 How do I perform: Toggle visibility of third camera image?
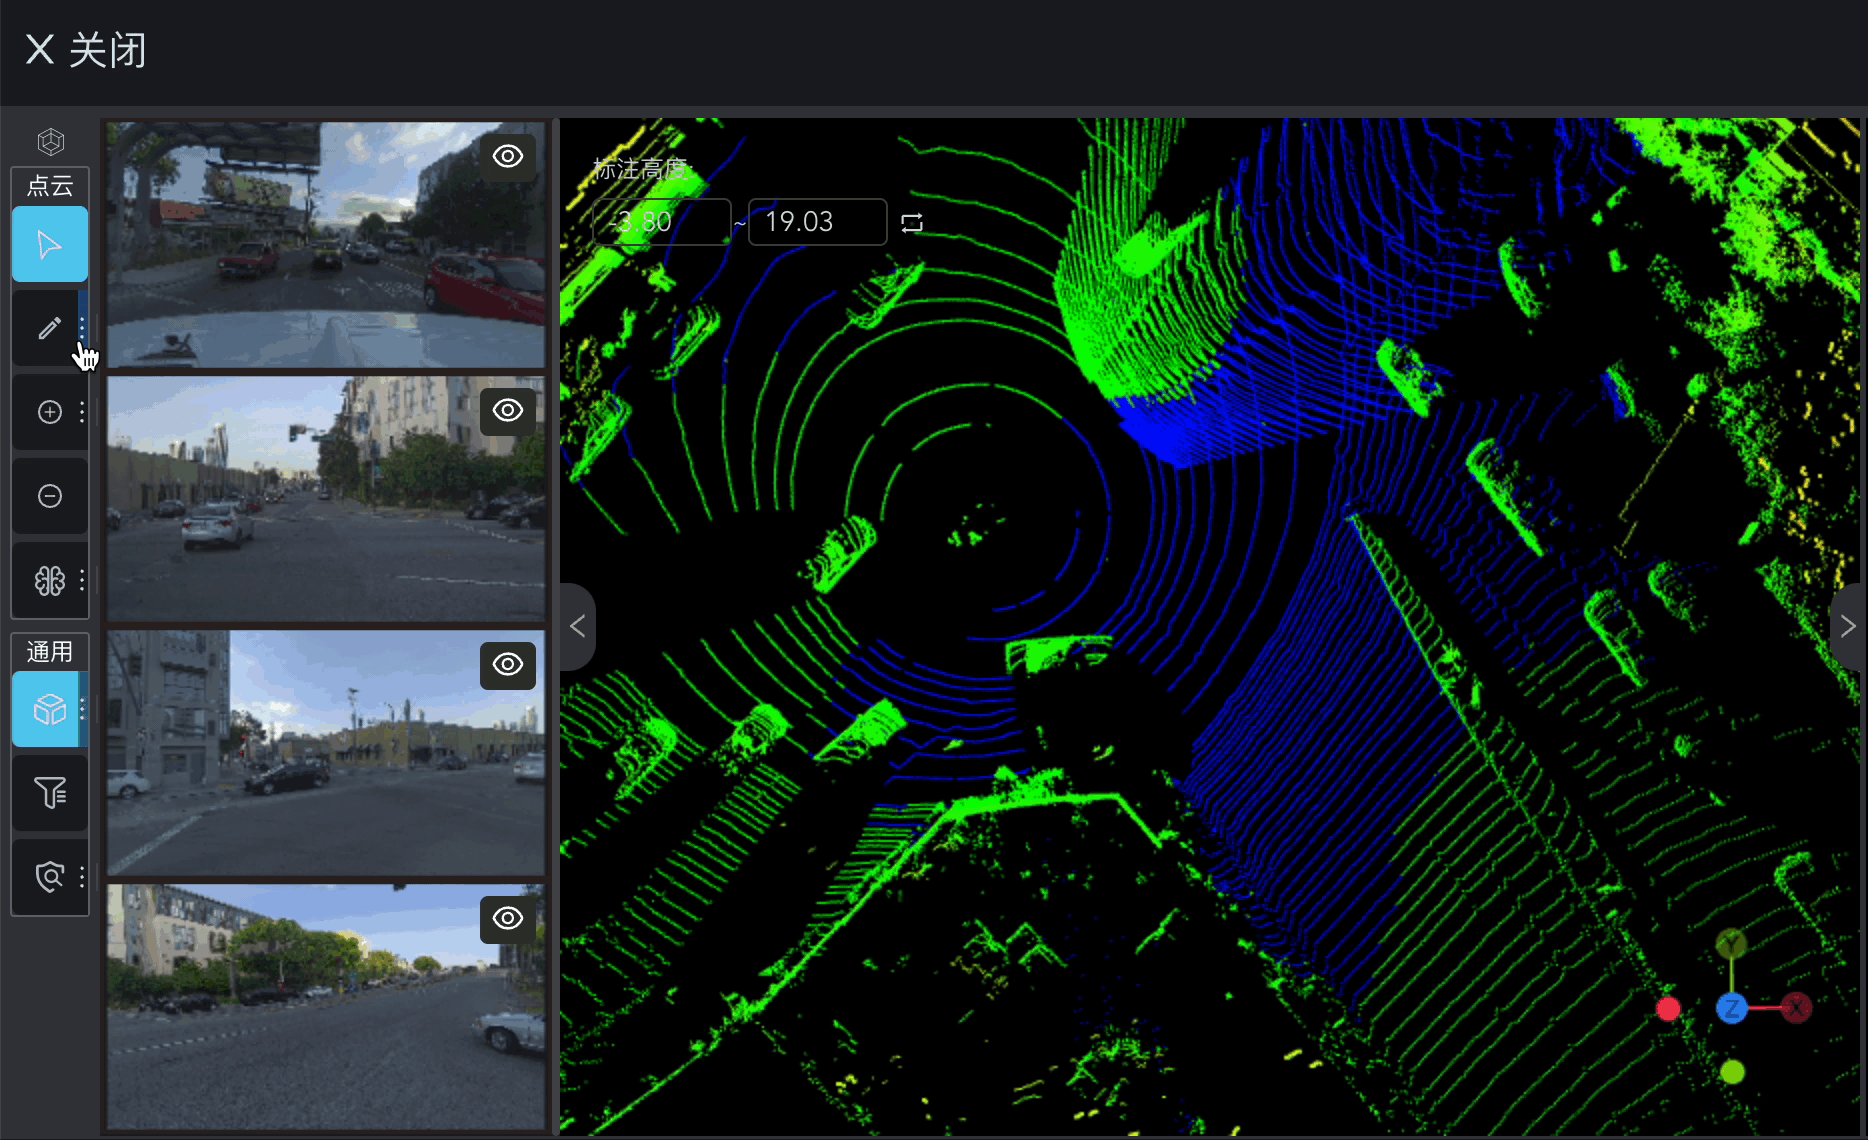click(x=508, y=664)
